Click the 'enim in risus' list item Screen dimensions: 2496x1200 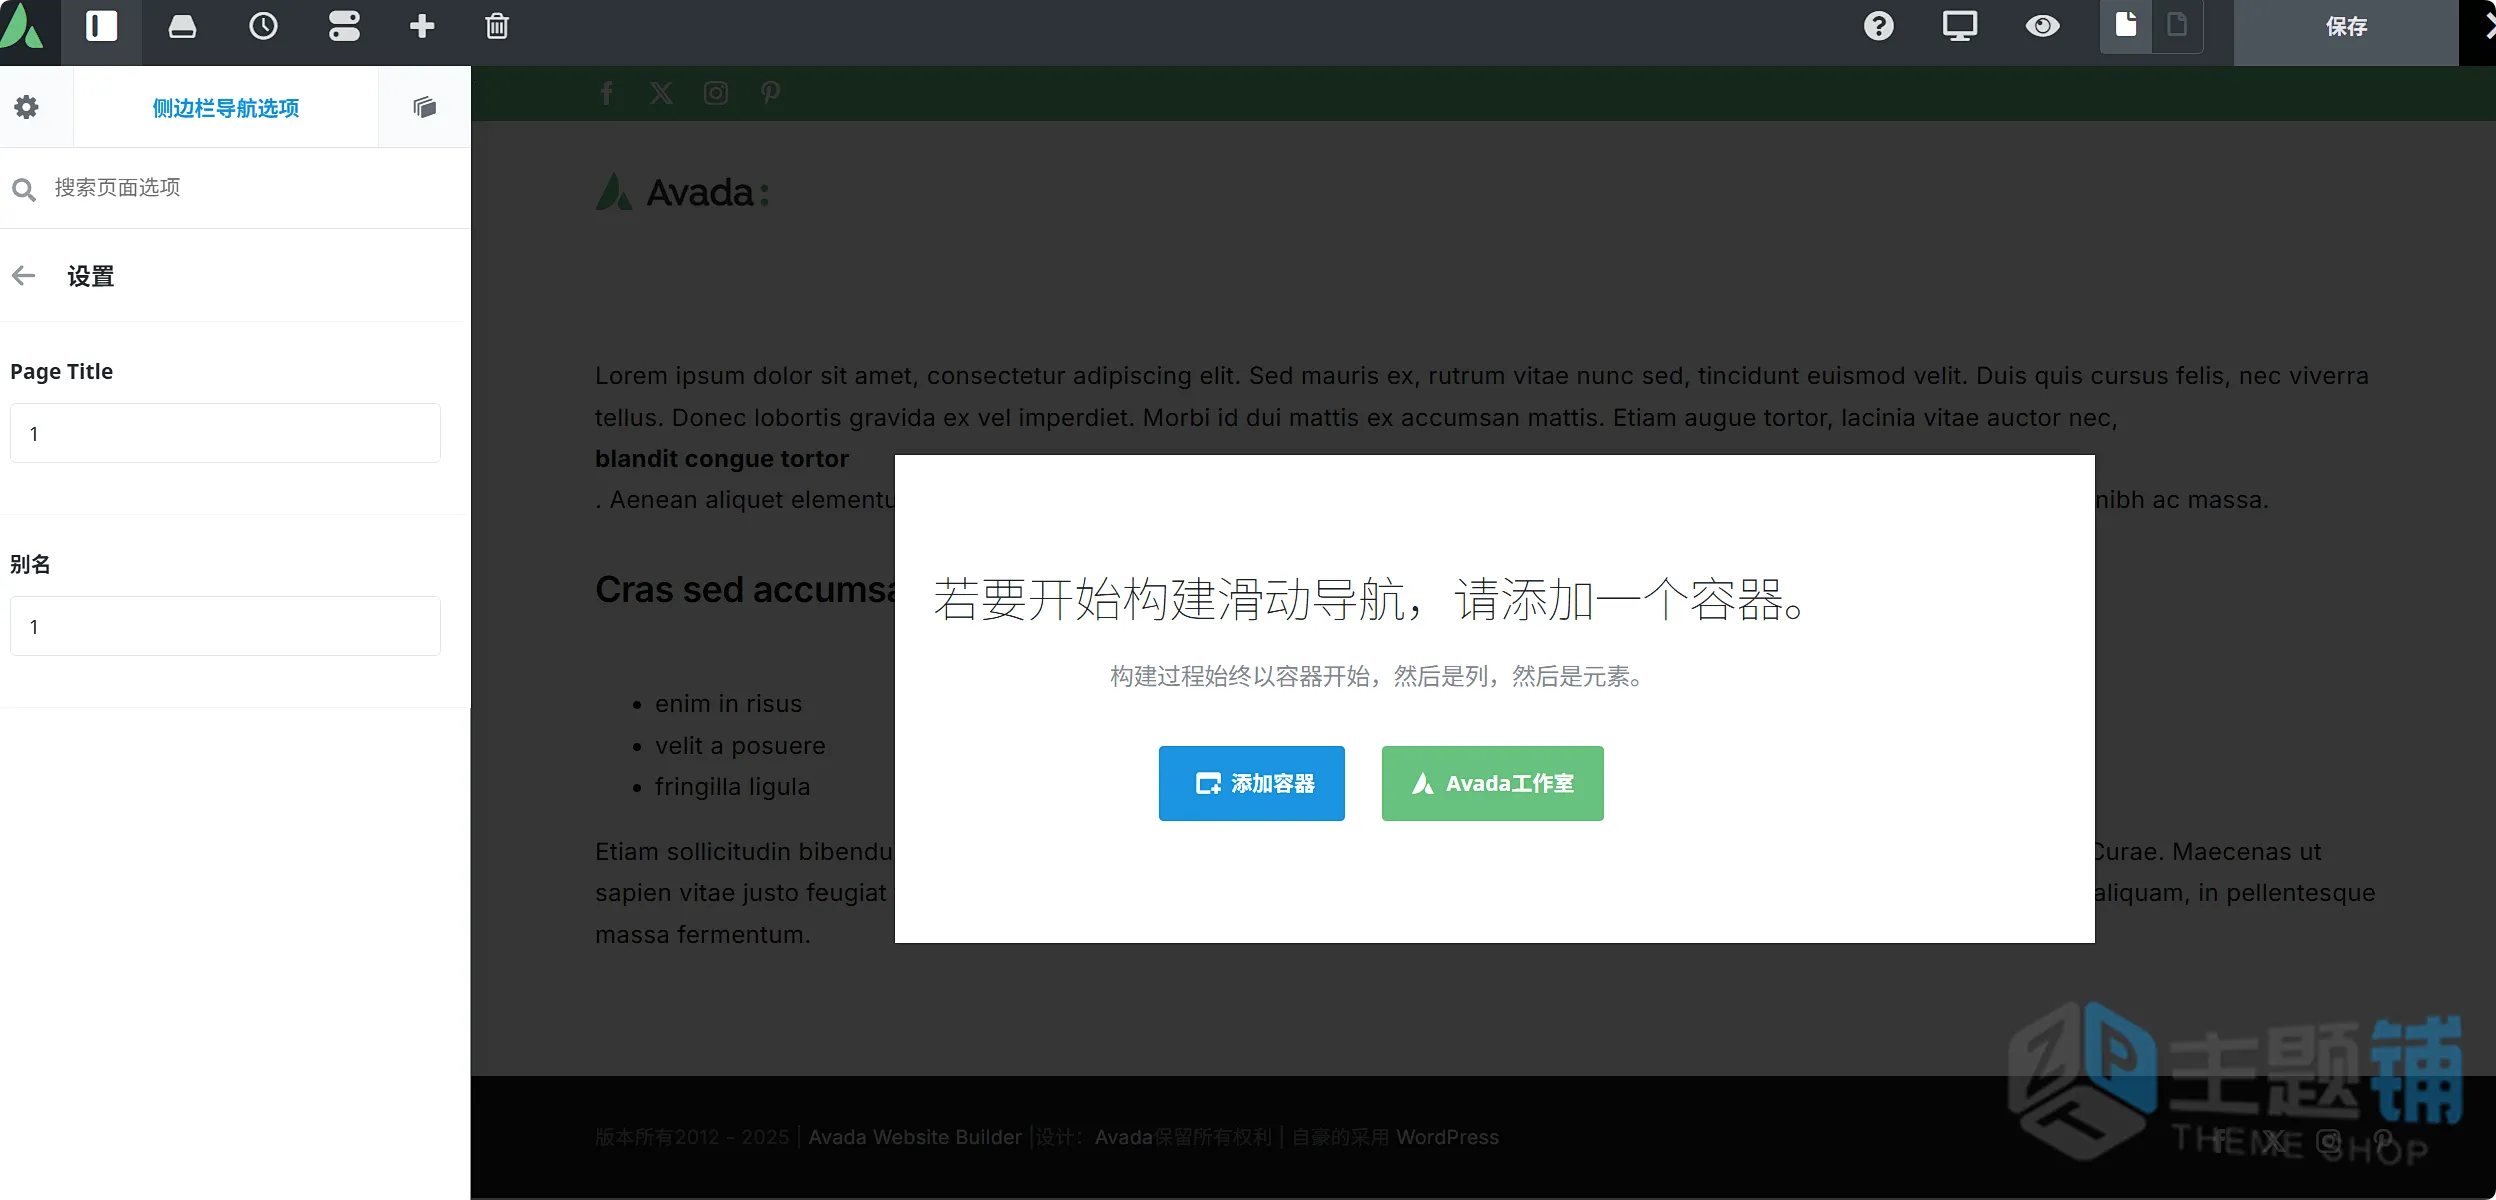(728, 704)
